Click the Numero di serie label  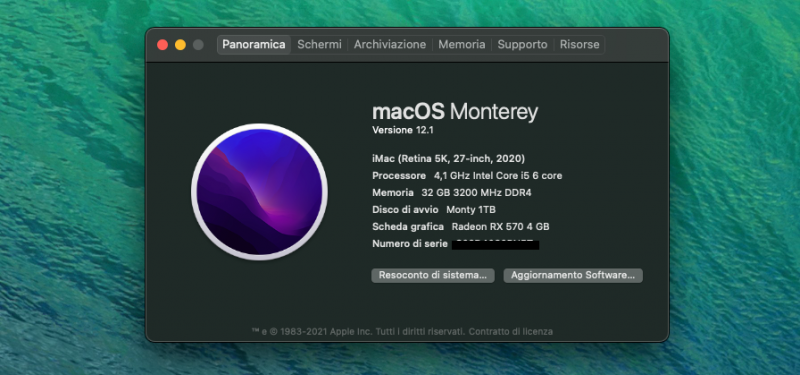(x=410, y=244)
